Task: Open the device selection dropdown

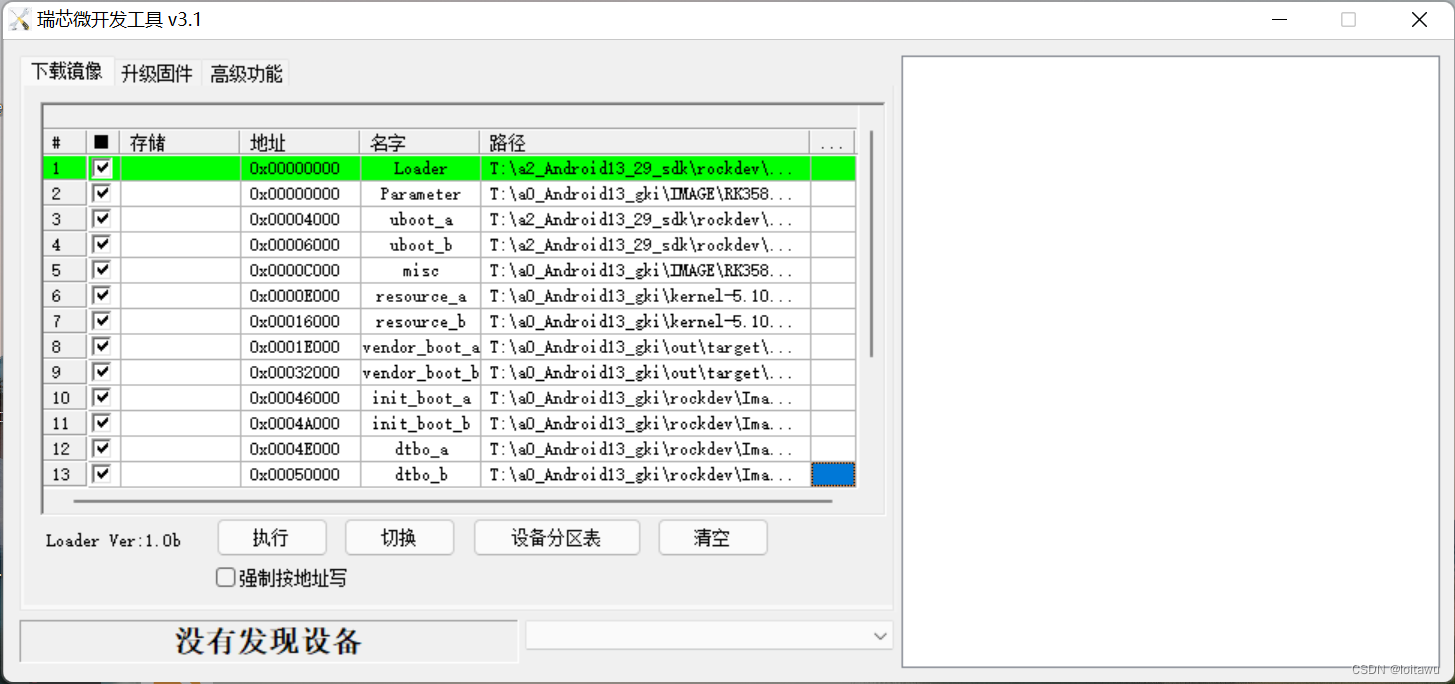Action: click(709, 636)
